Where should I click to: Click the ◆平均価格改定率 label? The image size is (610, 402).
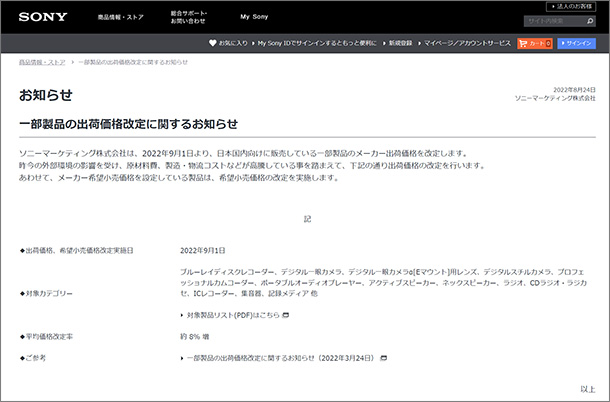(46, 337)
